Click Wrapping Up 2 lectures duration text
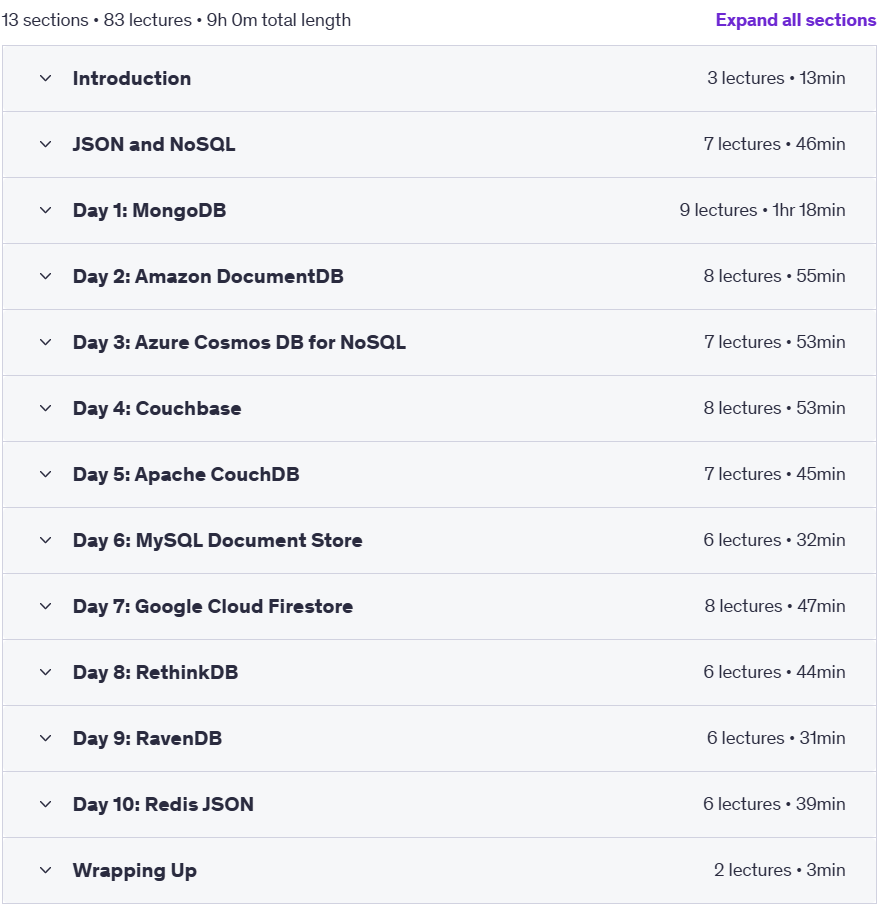The image size is (879, 906). [780, 870]
